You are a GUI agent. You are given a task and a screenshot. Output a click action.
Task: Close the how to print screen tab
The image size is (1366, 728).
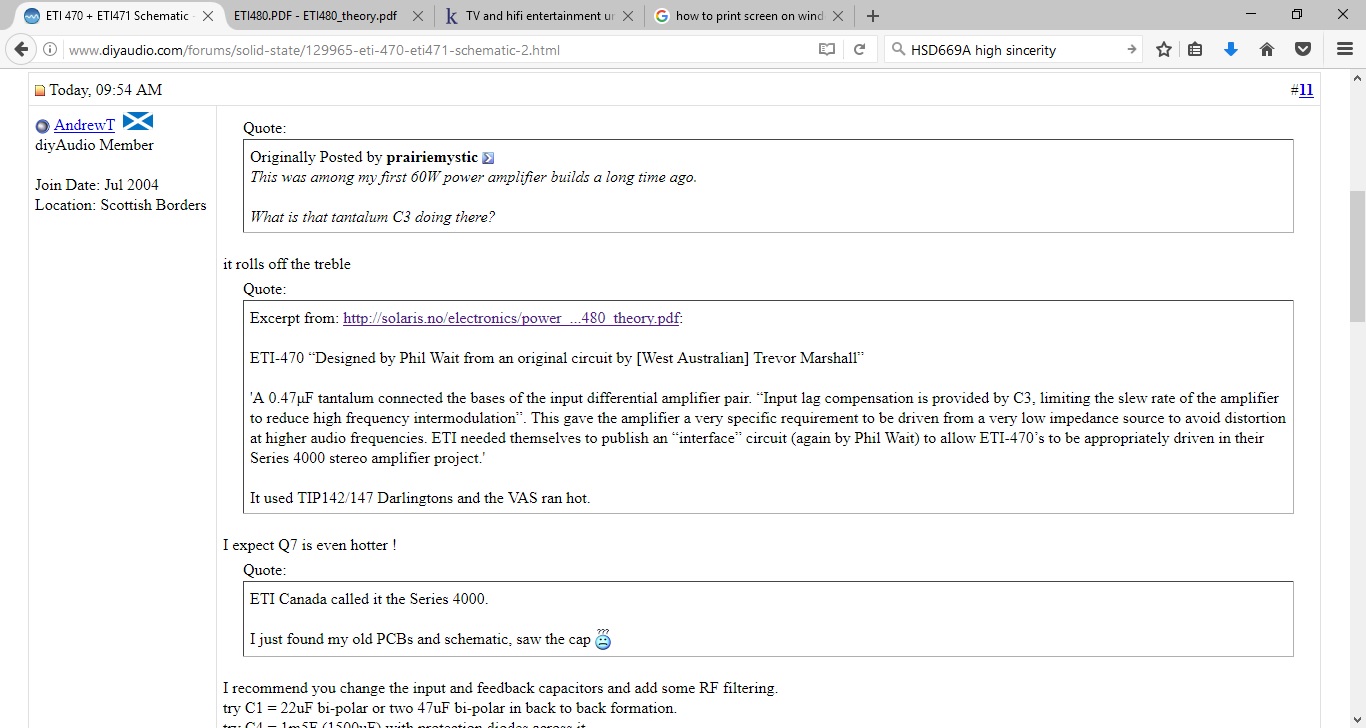coord(838,16)
